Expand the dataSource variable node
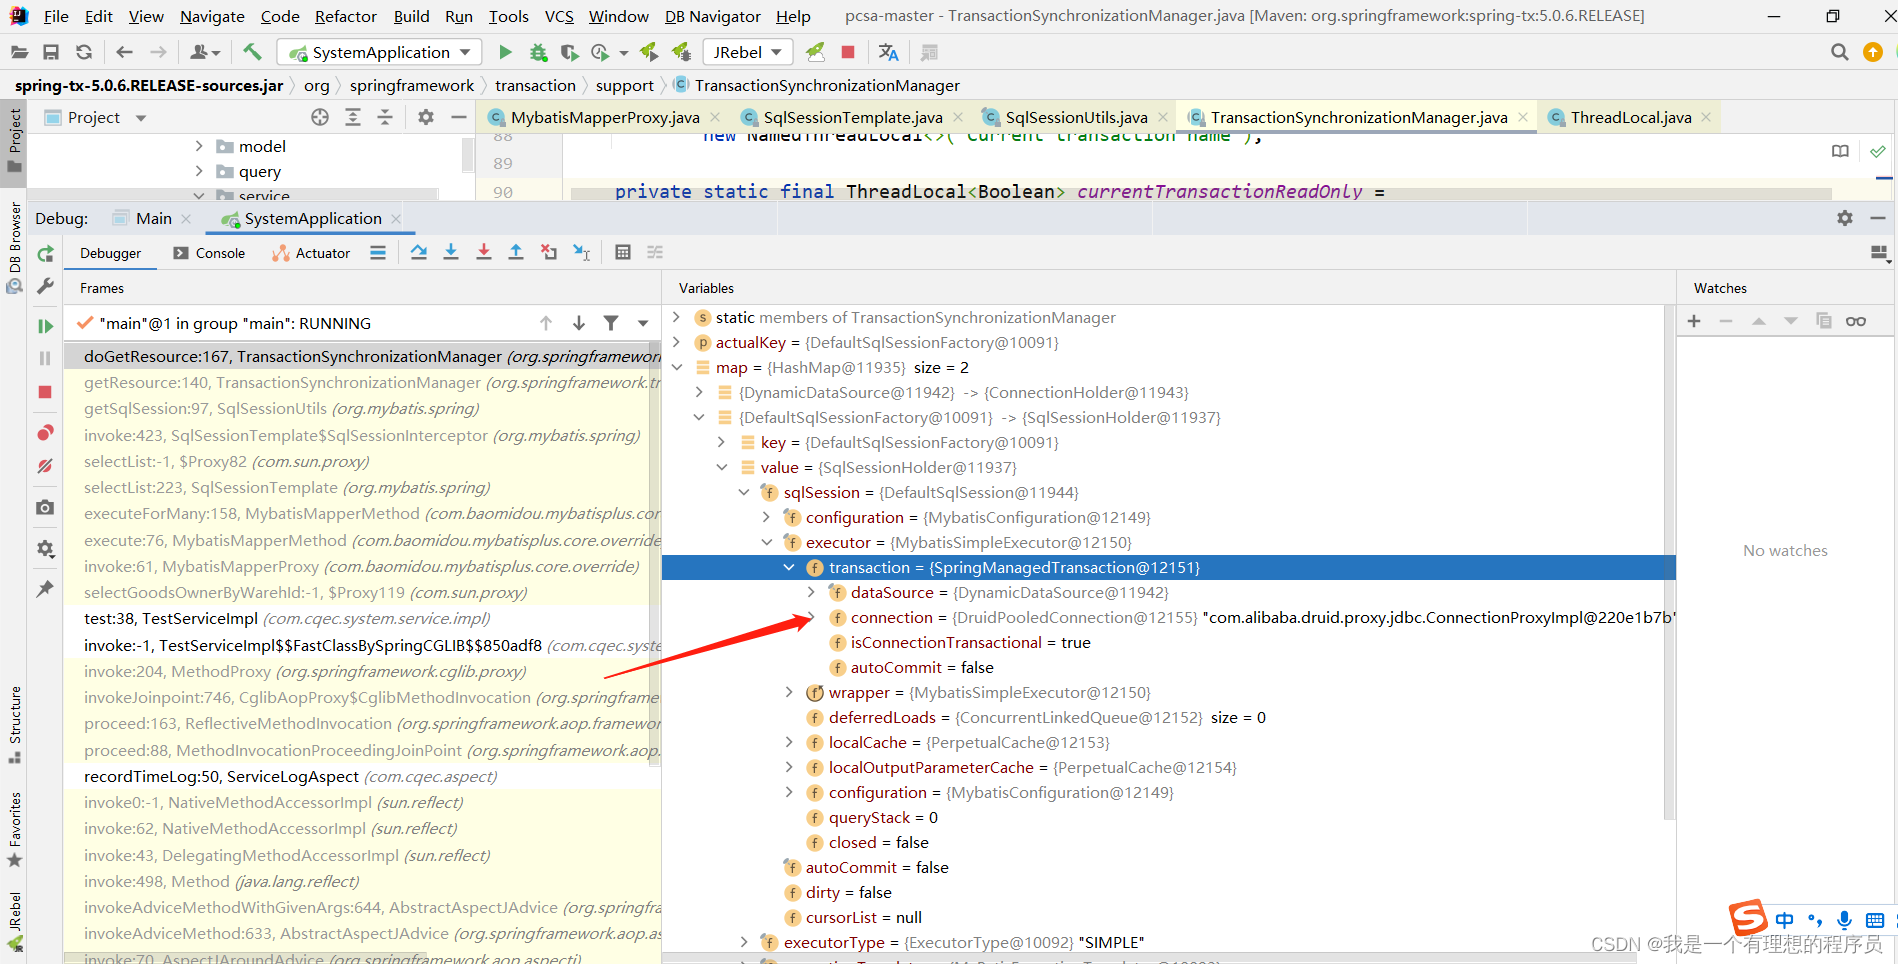This screenshot has width=1898, height=964. (x=811, y=592)
